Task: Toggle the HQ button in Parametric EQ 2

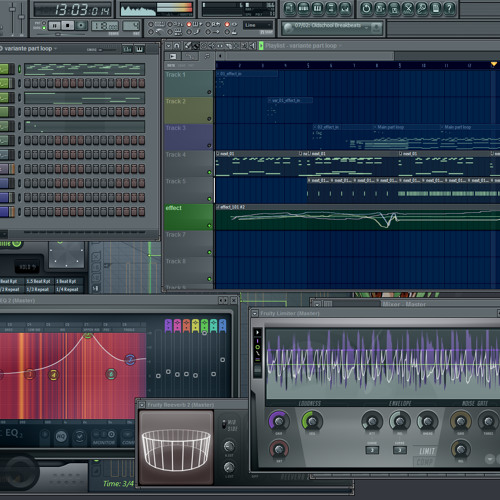Action: click(61, 436)
